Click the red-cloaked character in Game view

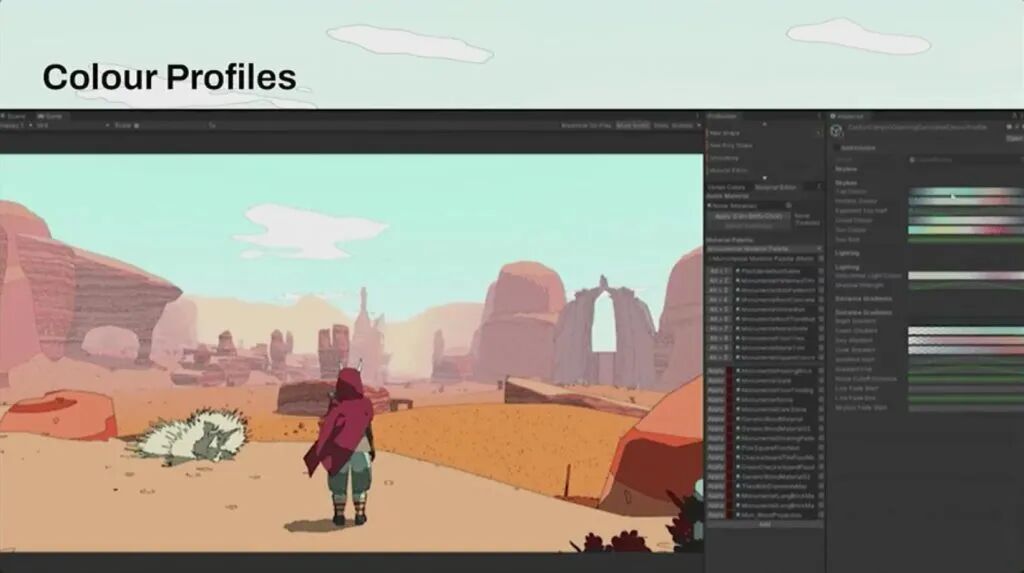point(344,444)
